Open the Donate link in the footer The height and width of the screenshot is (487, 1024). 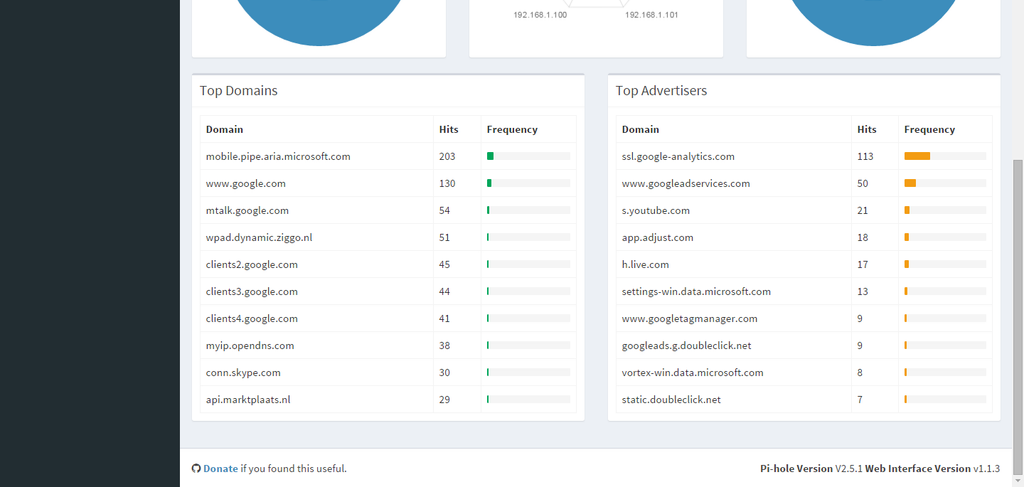pyautogui.click(x=220, y=468)
